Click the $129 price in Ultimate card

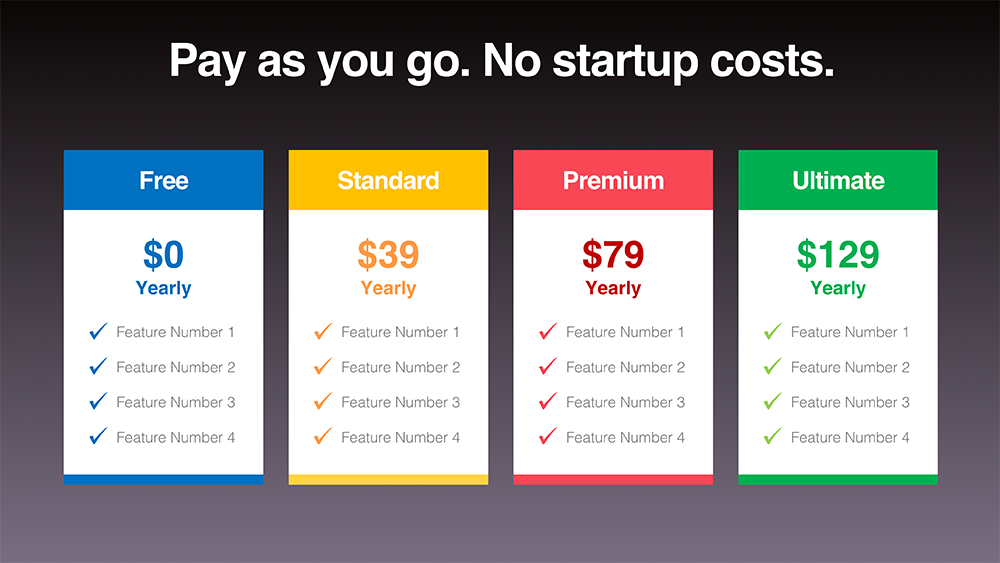tap(838, 254)
